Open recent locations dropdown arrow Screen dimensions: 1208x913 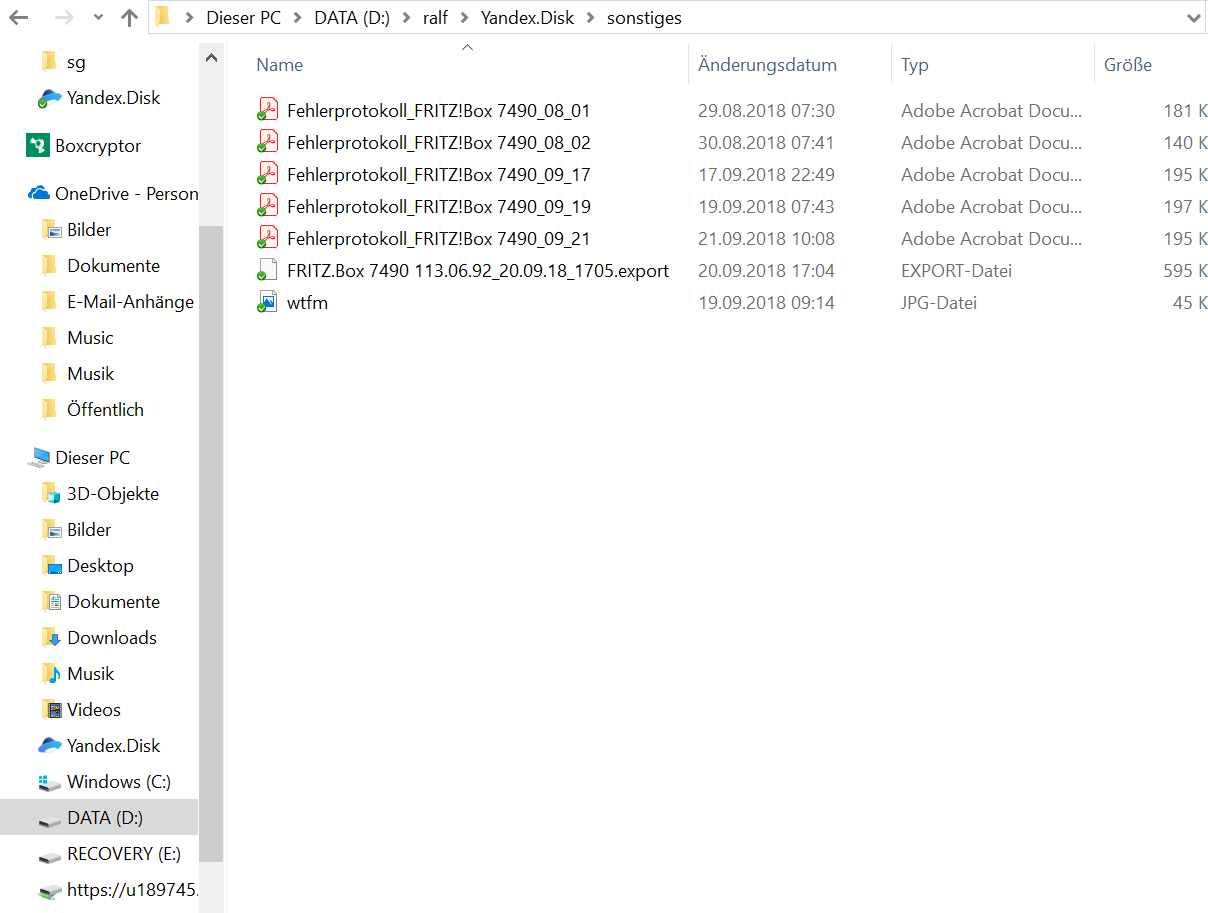pos(97,19)
